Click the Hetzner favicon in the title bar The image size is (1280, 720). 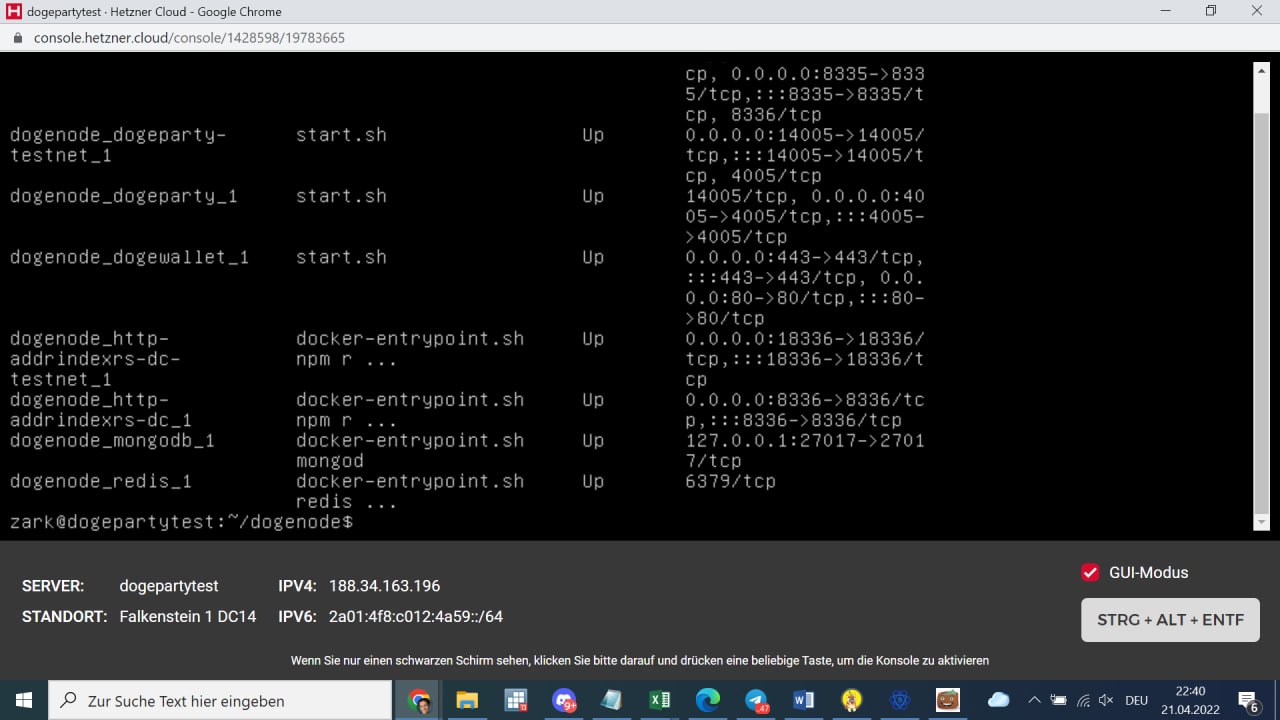(13, 12)
